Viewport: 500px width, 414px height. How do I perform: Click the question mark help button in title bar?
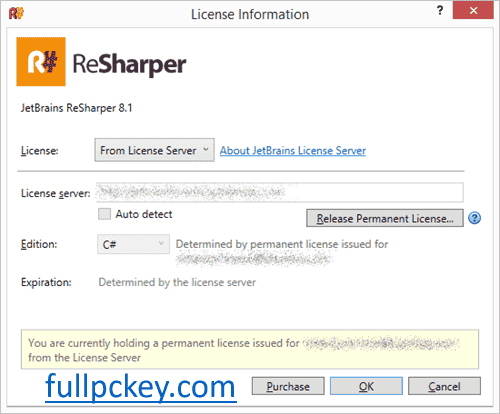click(x=440, y=11)
